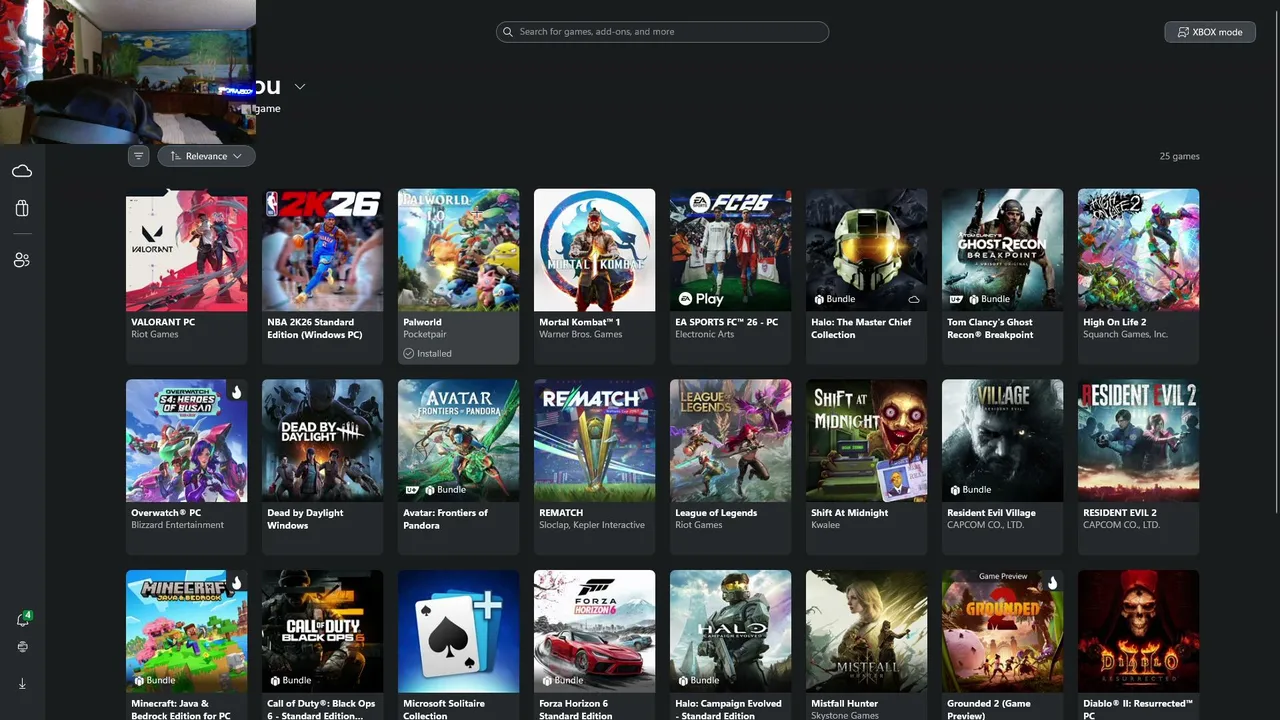Open the Mistfall Hunter cover art
Screen dimensions: 1280x720
tap(866, 631)
